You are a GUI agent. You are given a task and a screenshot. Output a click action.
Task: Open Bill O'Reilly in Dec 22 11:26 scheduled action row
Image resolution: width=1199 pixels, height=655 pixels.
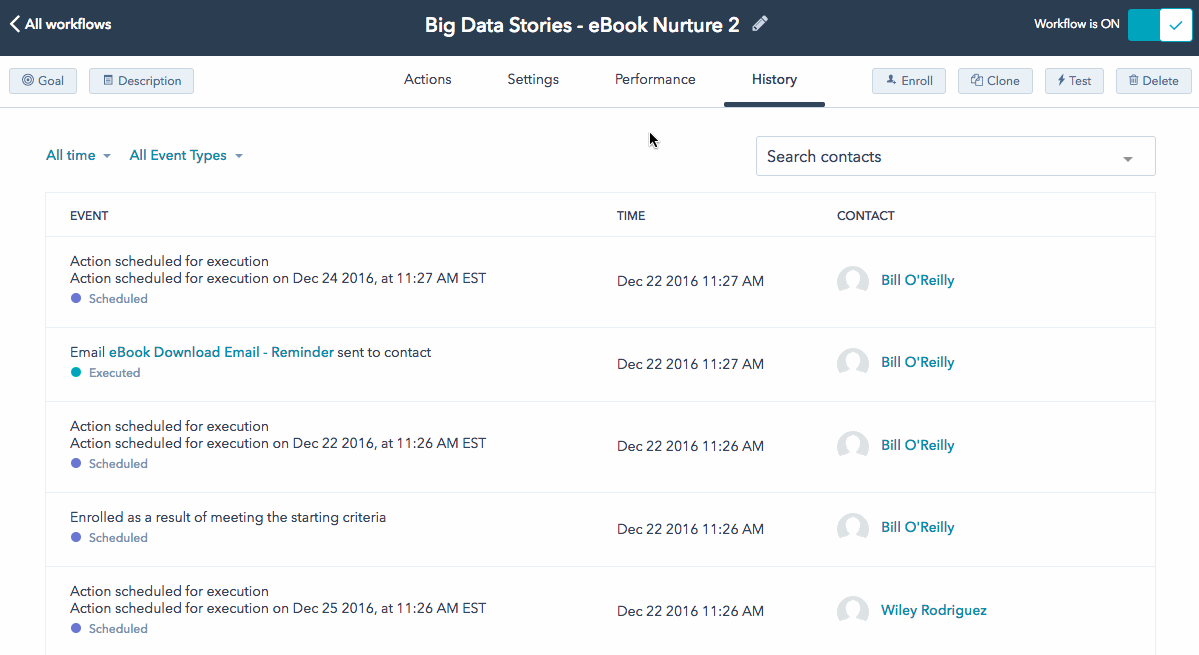tap(917, 446)
